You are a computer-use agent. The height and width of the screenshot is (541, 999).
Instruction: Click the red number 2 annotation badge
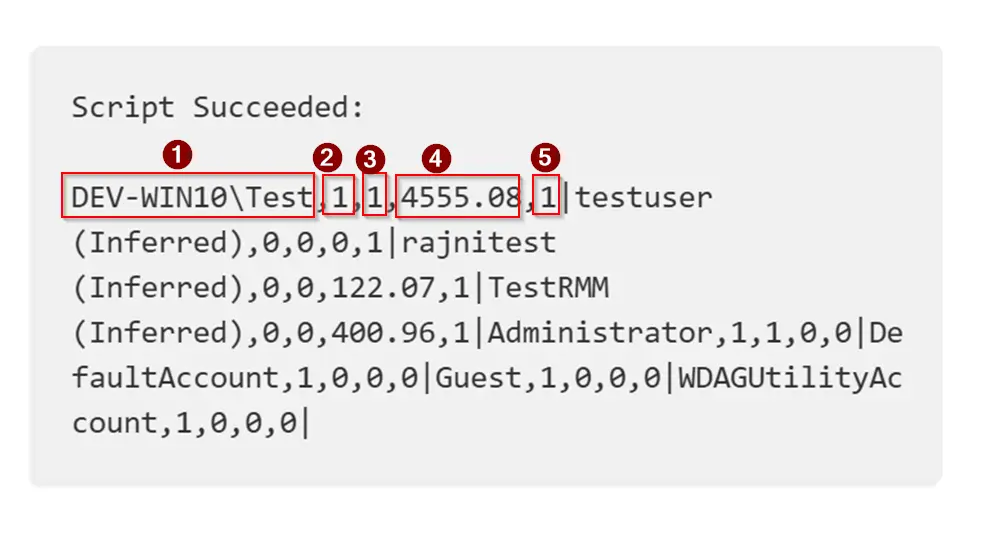click(x=327, y=157)
